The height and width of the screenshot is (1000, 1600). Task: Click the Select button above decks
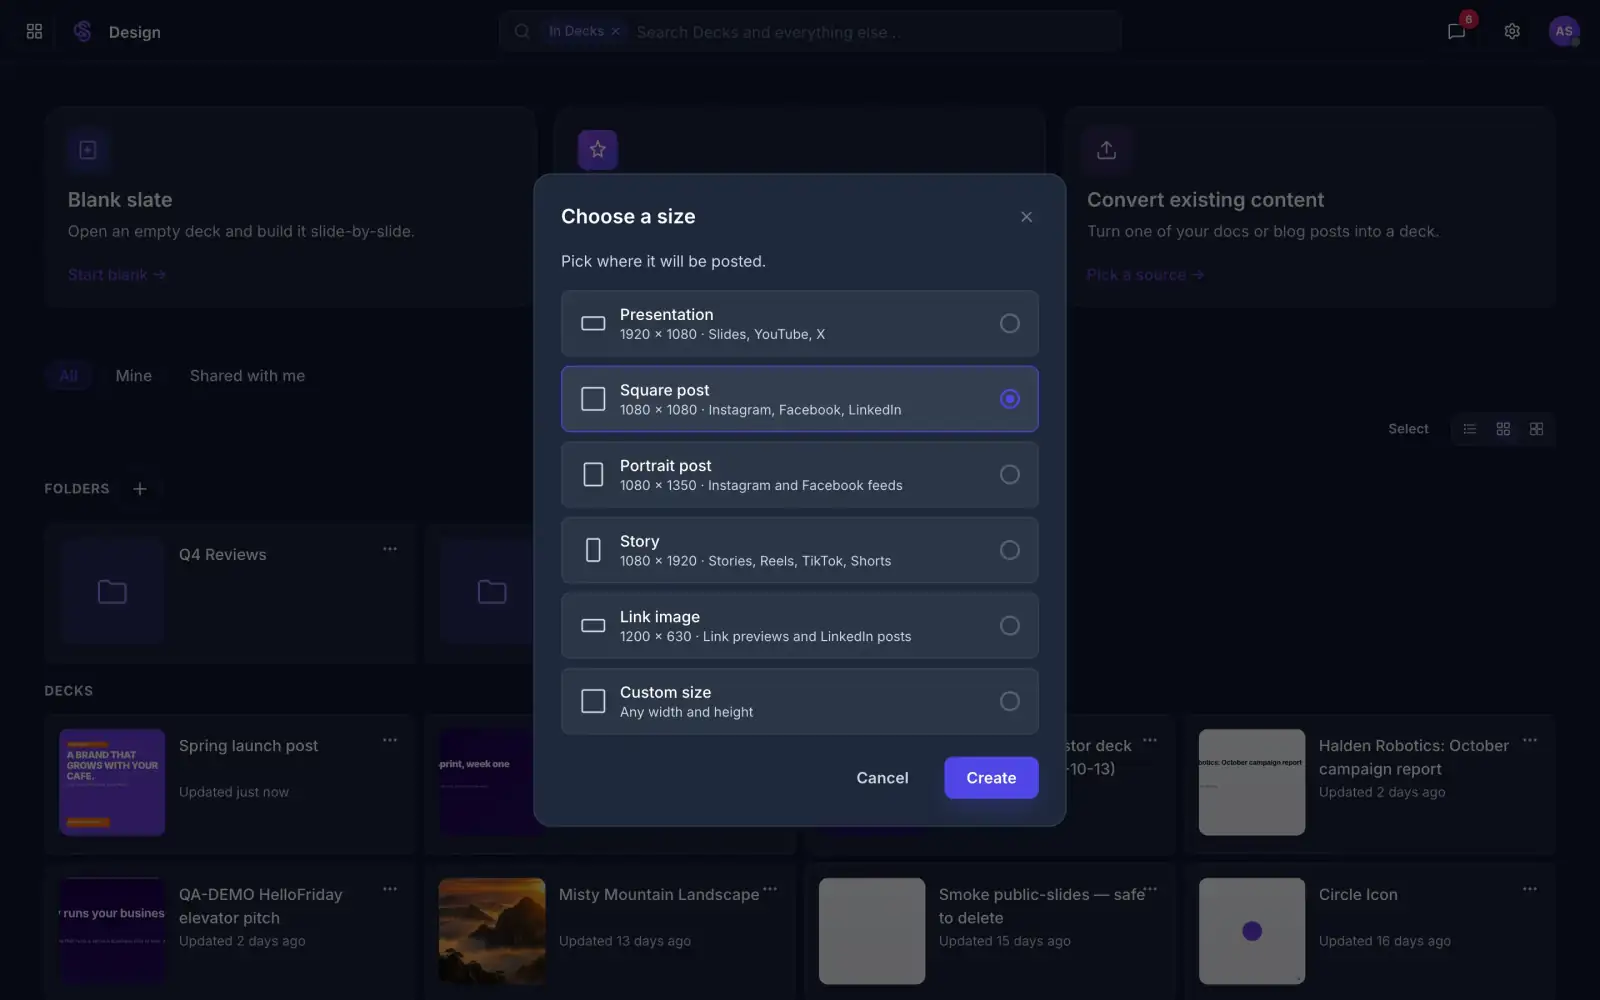pos(1408,429)
